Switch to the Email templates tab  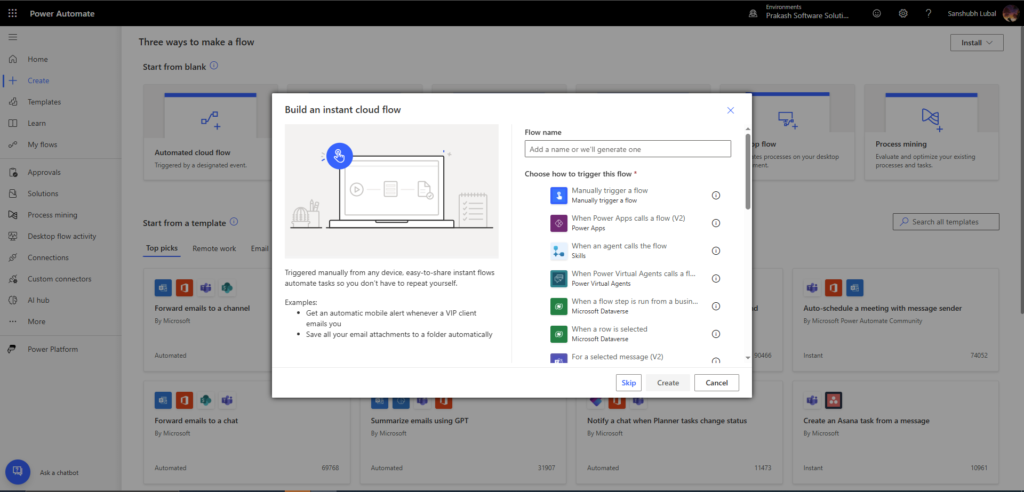tap(260, 249)
